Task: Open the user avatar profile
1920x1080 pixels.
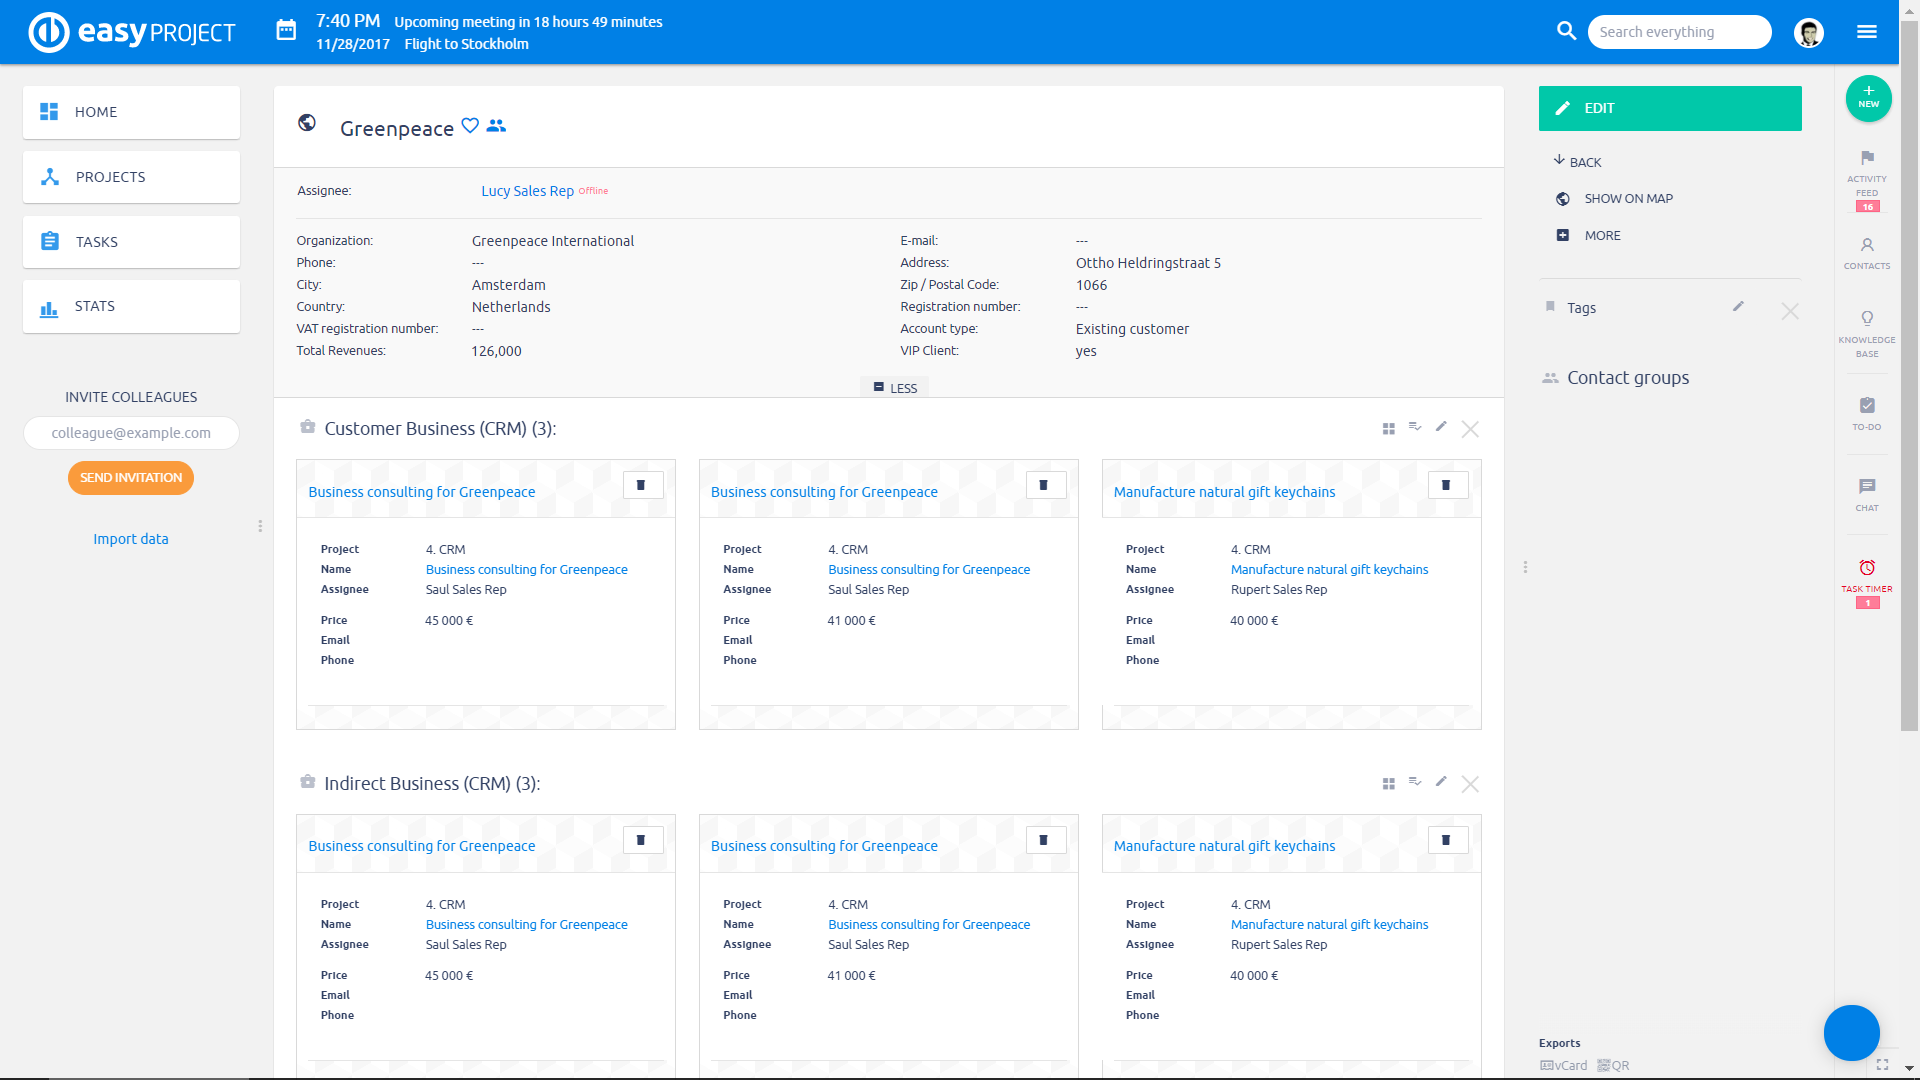Action: 1808,32
